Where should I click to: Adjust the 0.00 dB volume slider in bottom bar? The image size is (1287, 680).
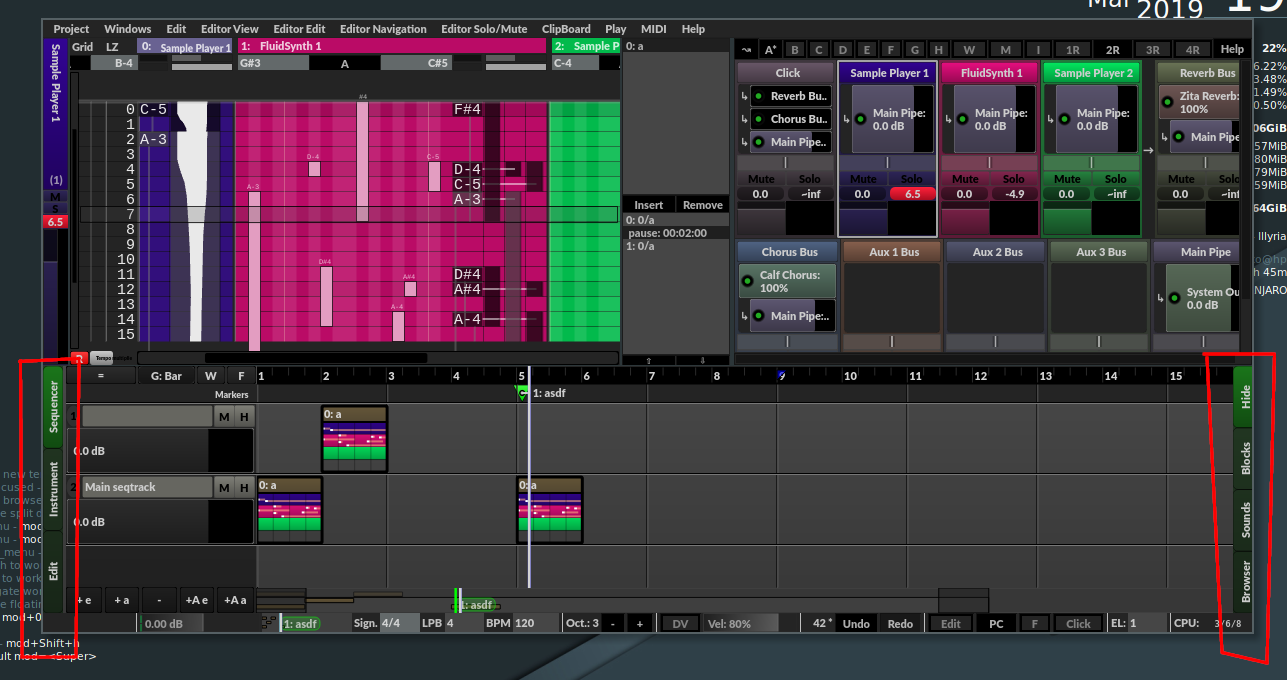click(x=170, y=624)
